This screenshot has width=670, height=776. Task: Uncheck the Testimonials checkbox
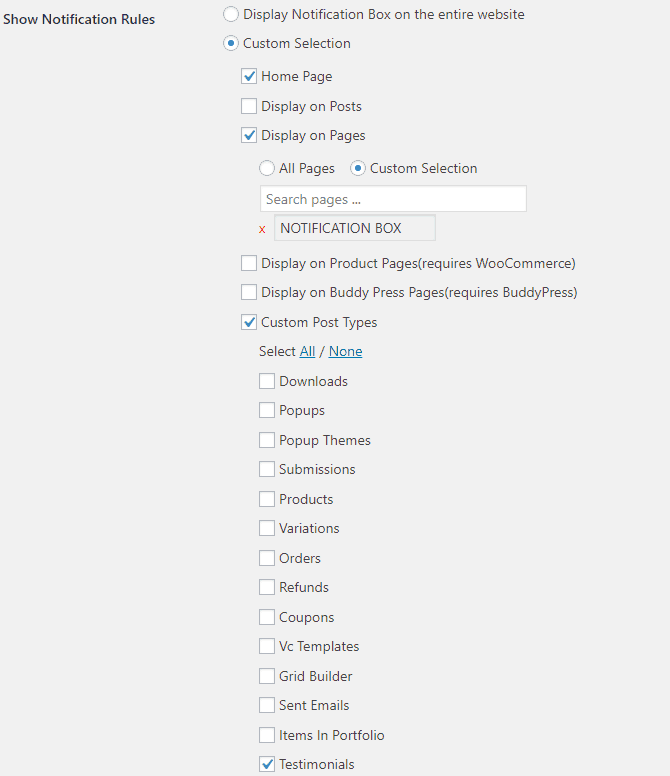pyautogui.click(x=267, y=764)
